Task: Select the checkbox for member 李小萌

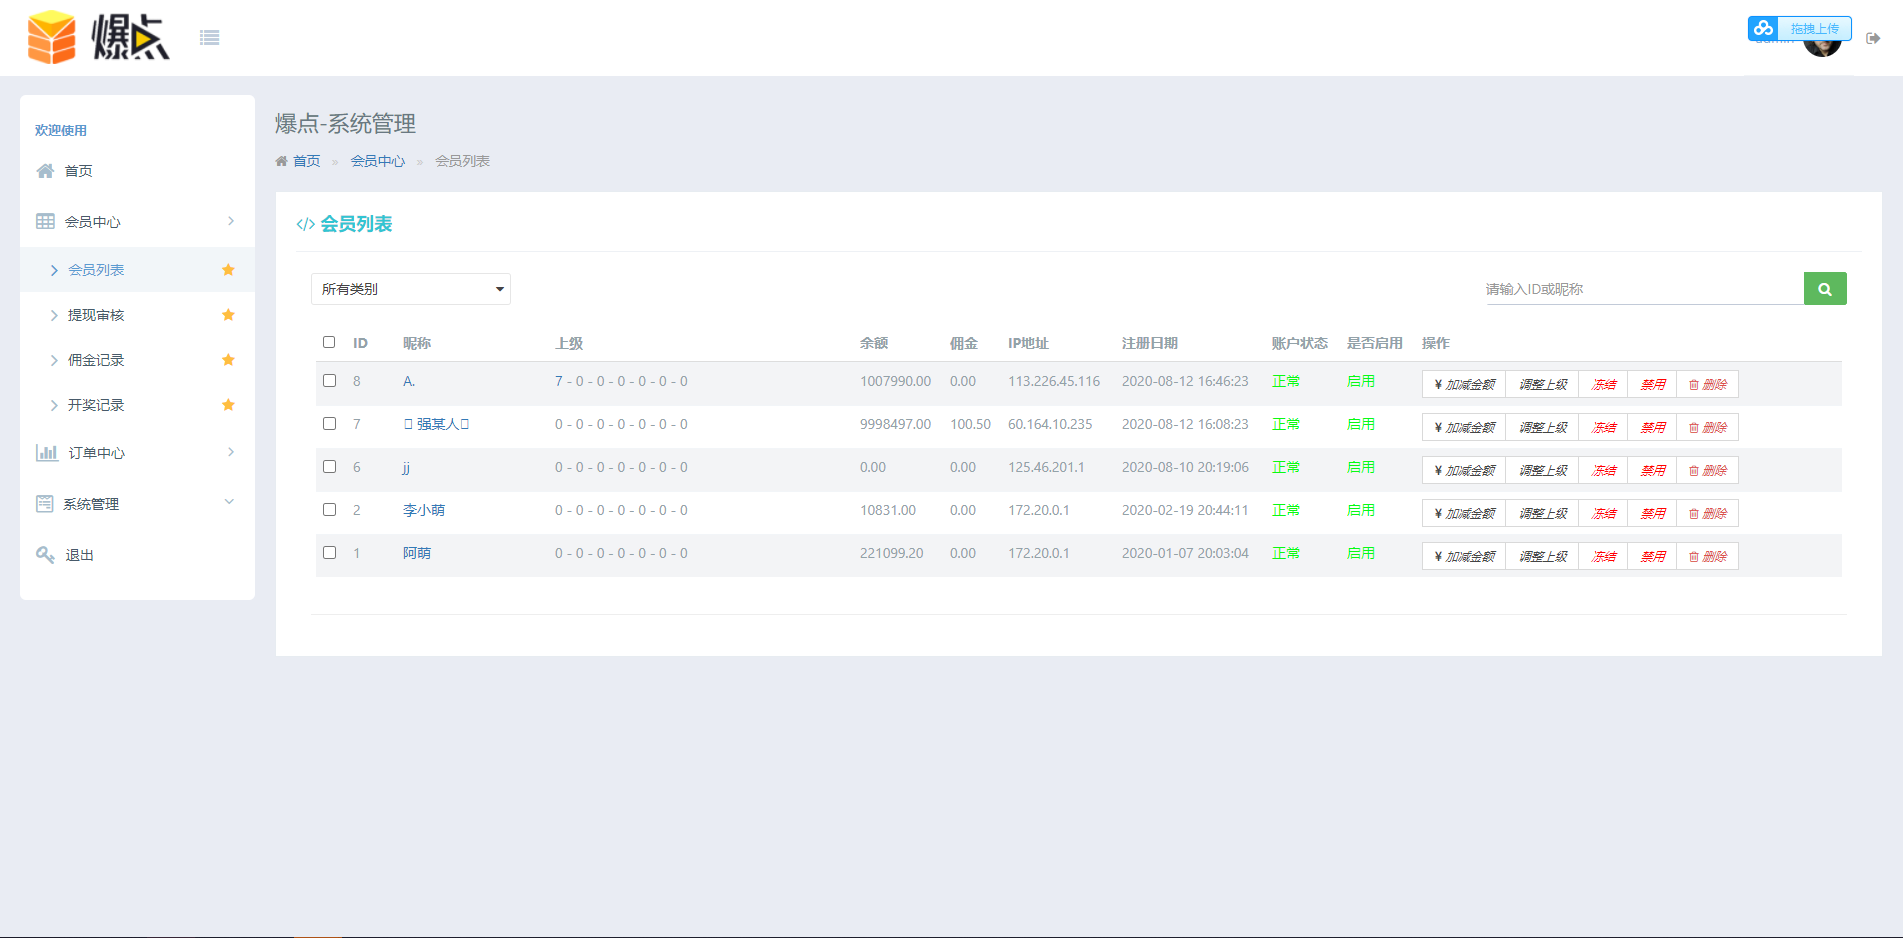Action: 329,510
